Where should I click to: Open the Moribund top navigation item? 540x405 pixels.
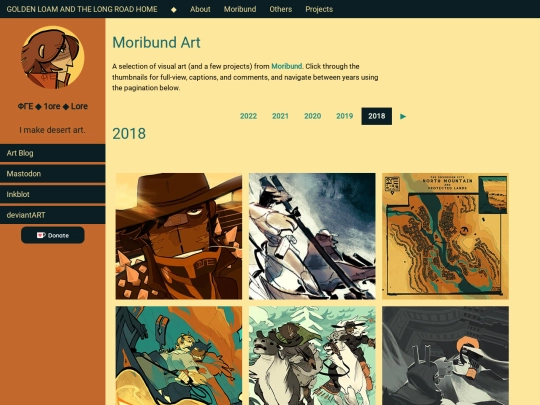240,9
